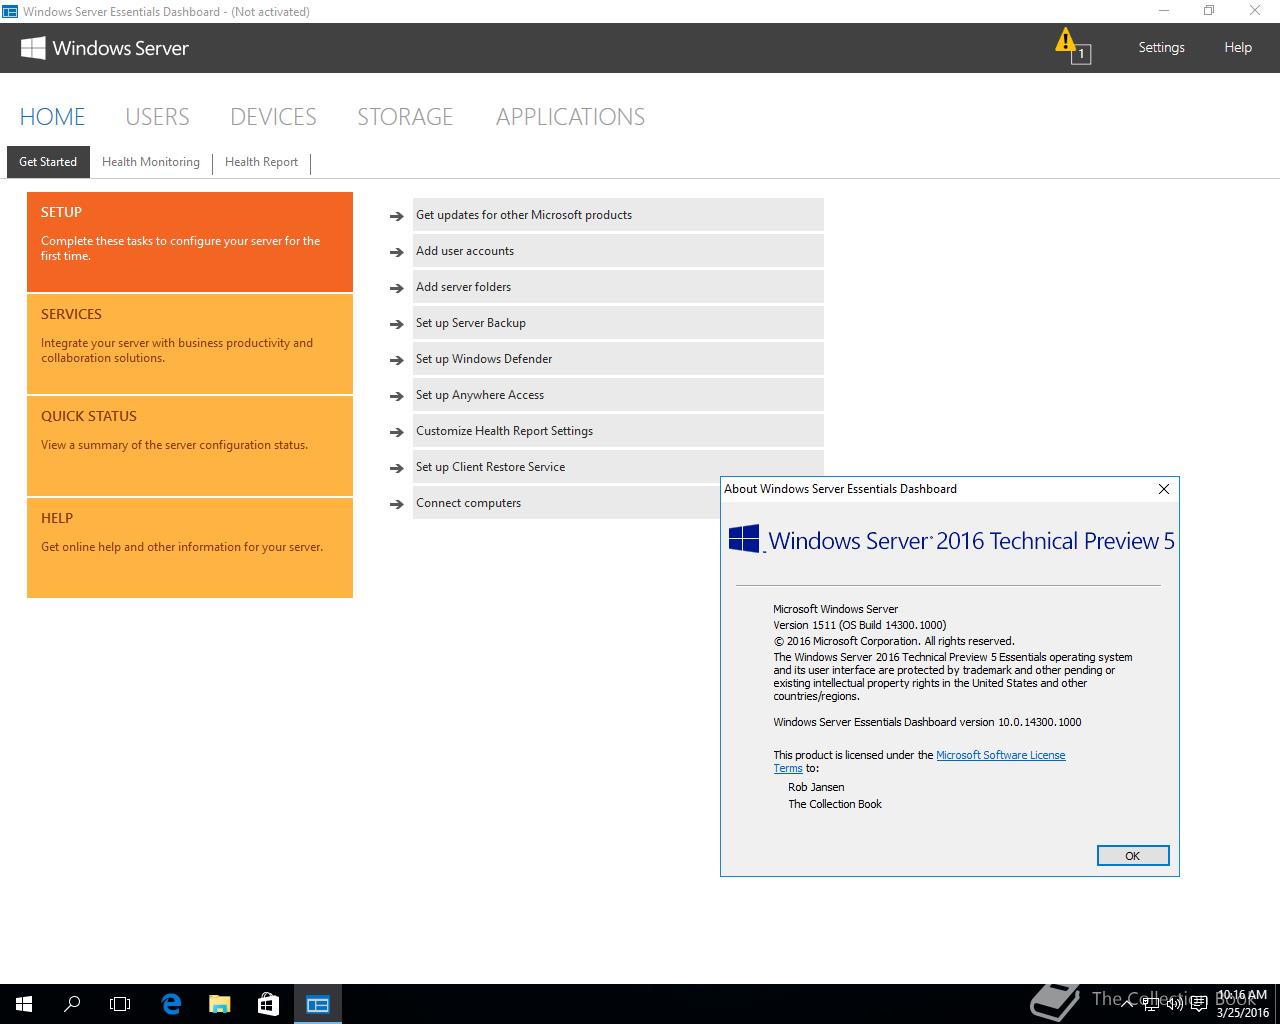Click OK in the About dialog
This screenshot has height=1024, width=1280.
coord(1132,856)
